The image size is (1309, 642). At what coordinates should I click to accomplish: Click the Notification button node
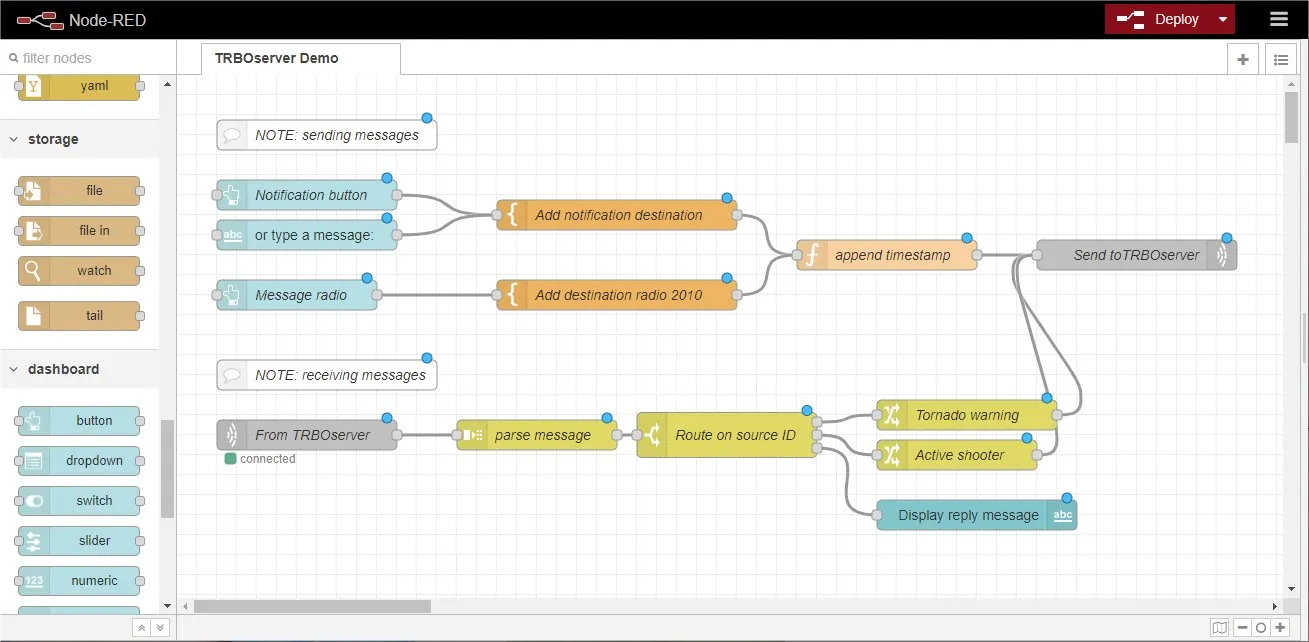tap(307, 195)
